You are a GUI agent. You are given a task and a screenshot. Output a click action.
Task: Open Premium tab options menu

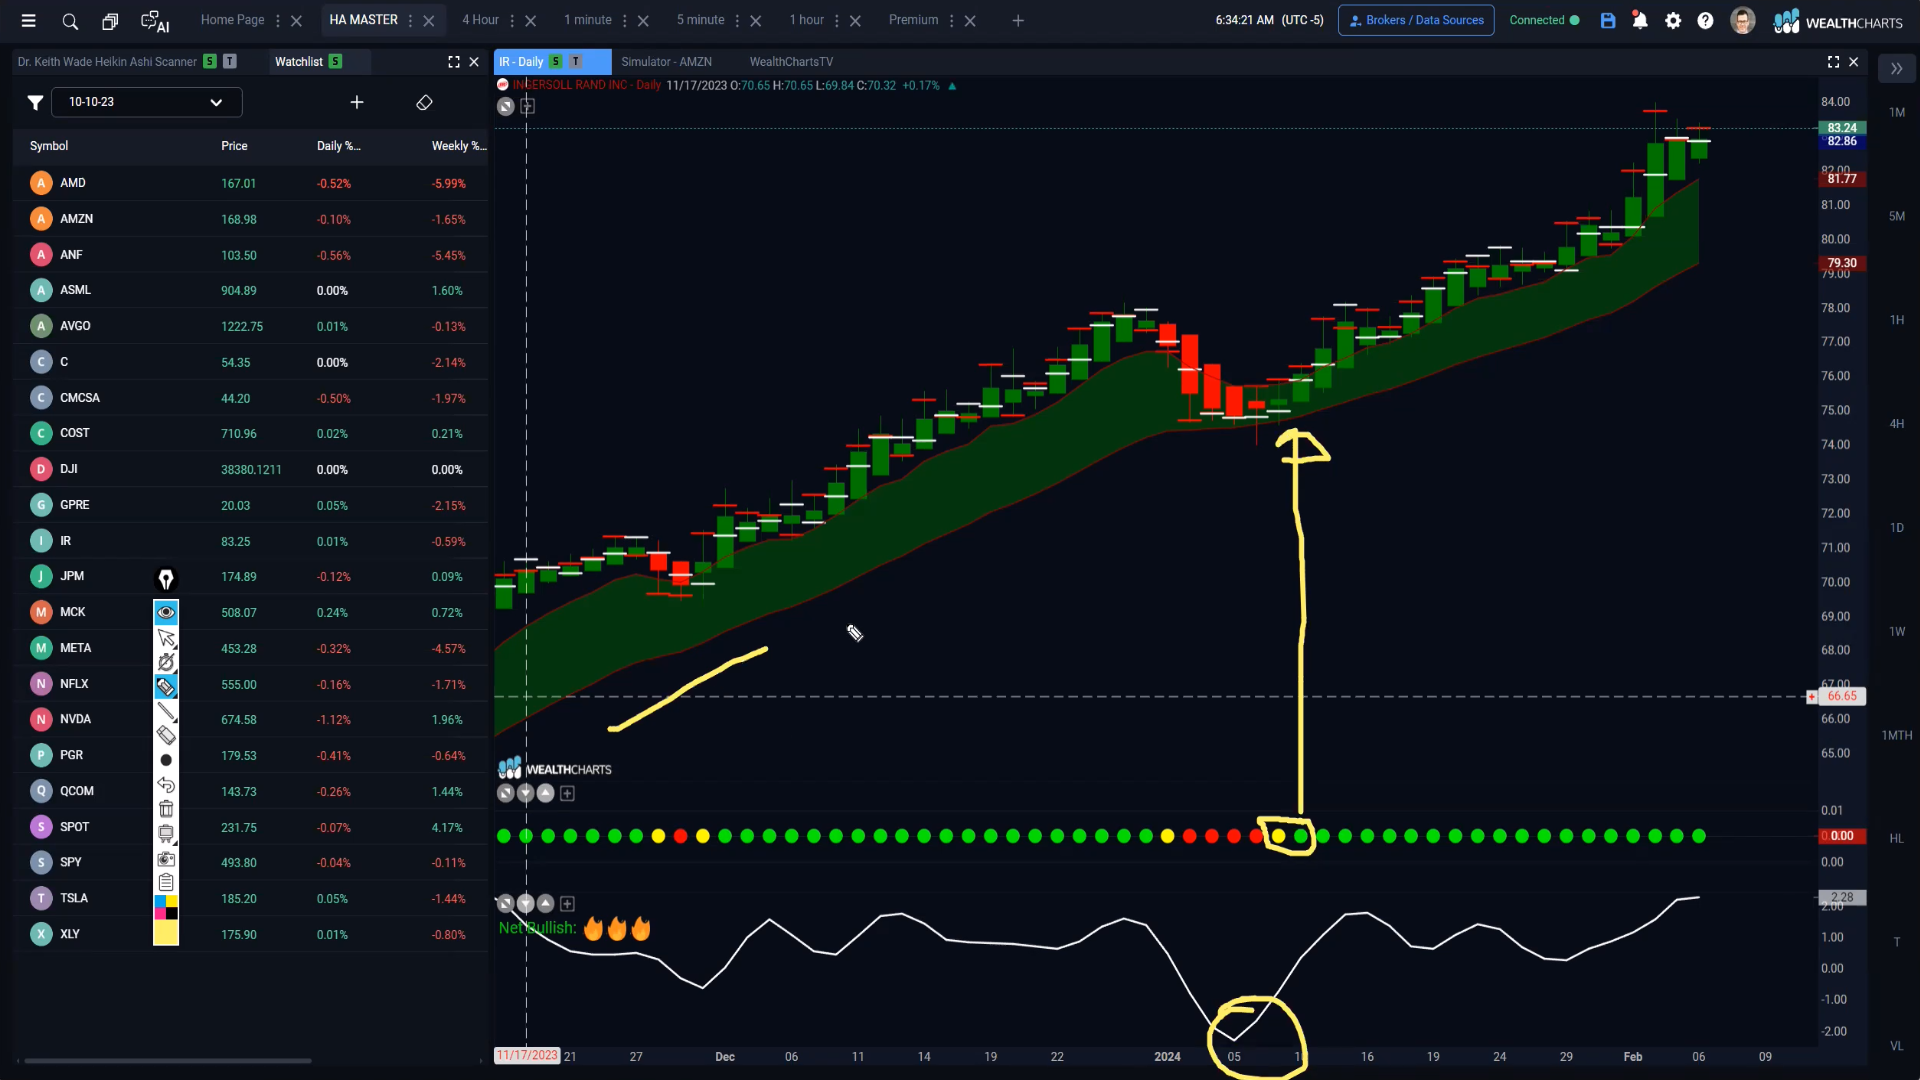pyautogui.click(x=951, y=20)
